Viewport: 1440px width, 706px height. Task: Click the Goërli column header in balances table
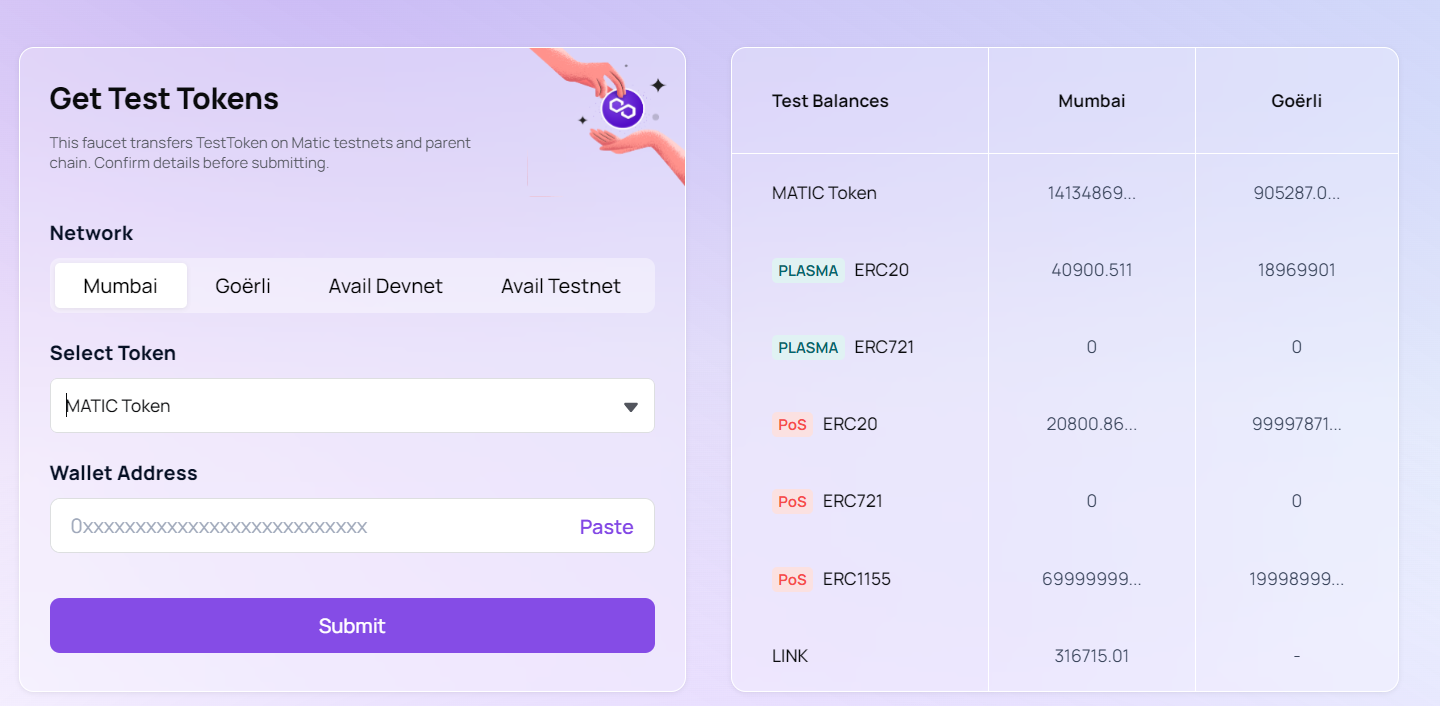1296,101
